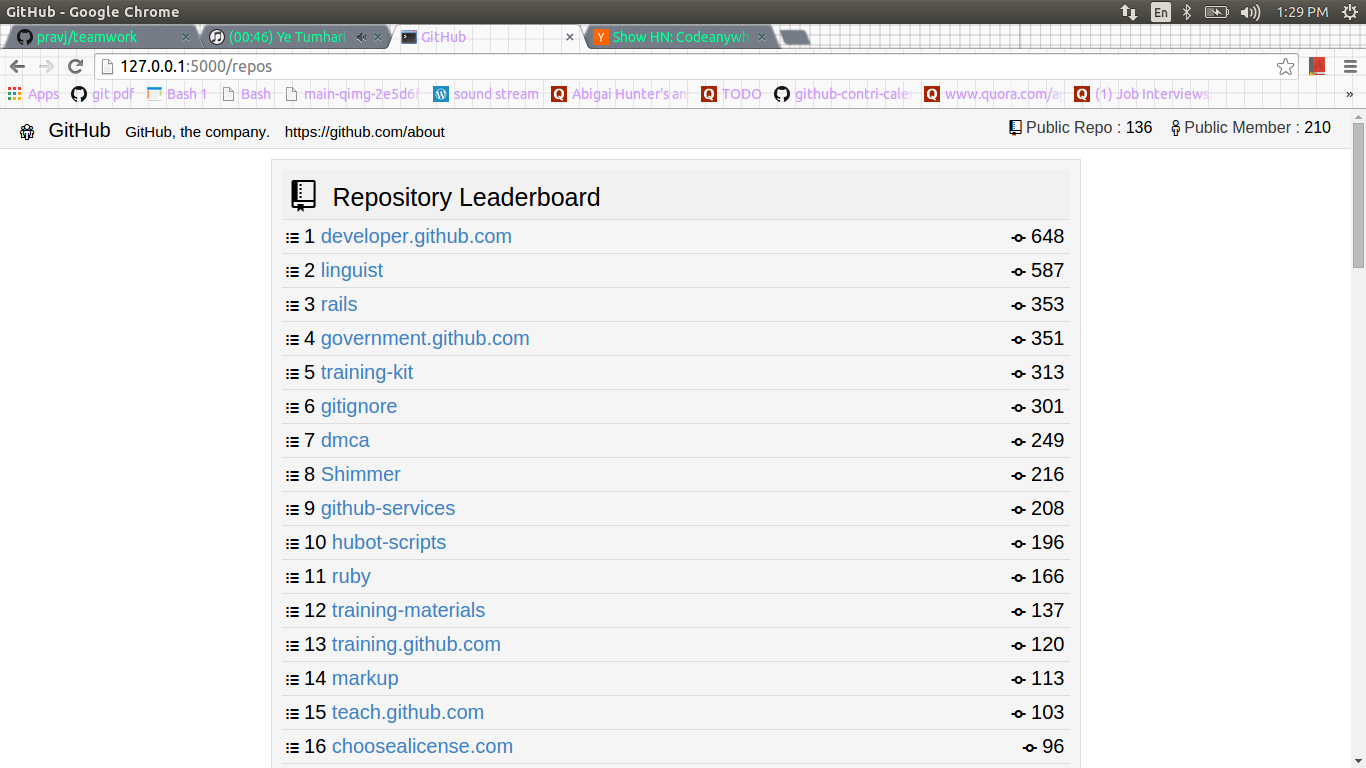Switch to the Show HN: Codeanywhere tab
1366x768 pixels.
pos(680,37)
